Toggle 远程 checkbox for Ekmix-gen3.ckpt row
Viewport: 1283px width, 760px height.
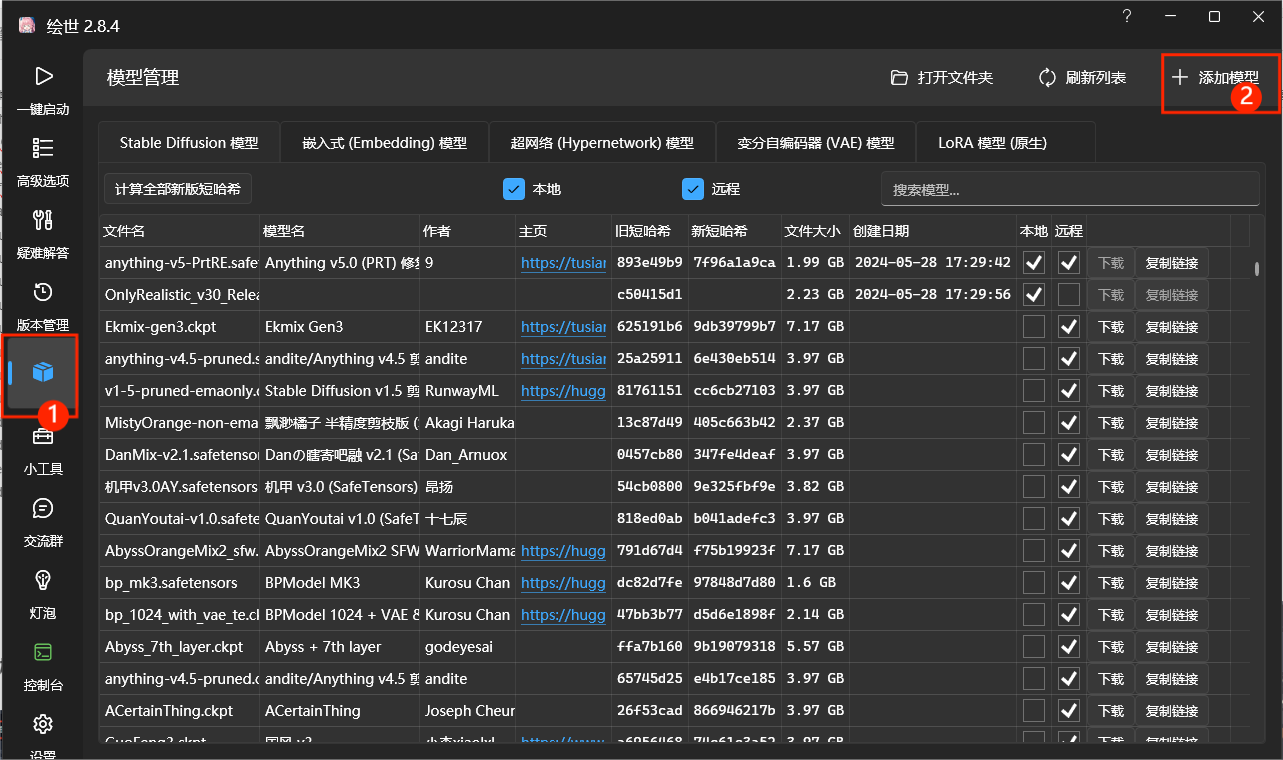[1069, 327]
